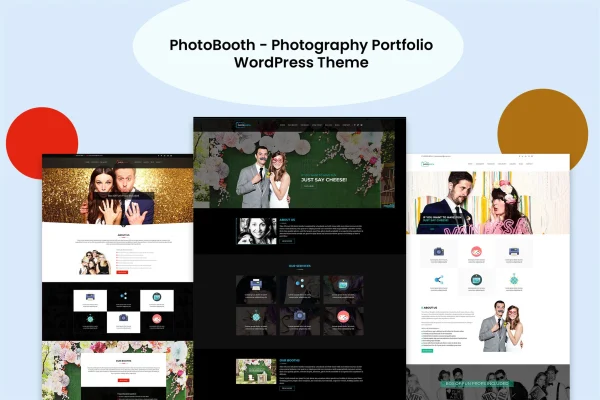The image size is (600, 400).
Task: Click the red round icon in the white mockup
Action: 476,251
